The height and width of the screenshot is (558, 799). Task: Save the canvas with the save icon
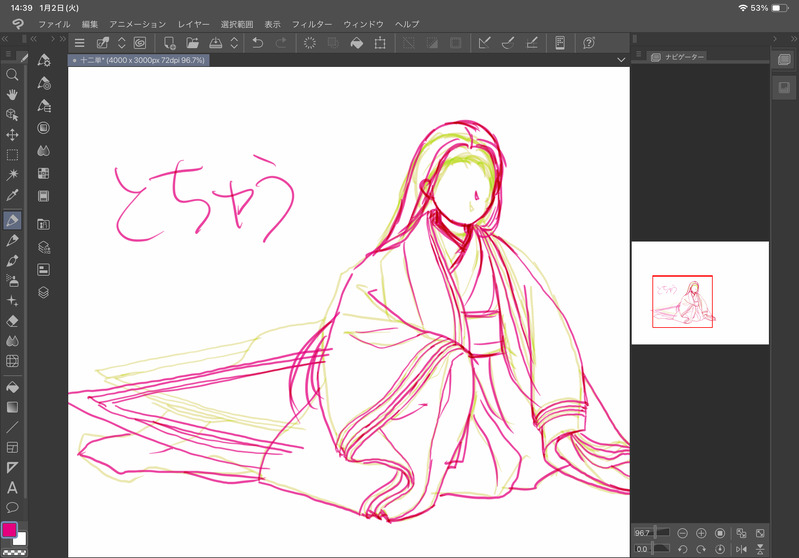pos(216,43)
